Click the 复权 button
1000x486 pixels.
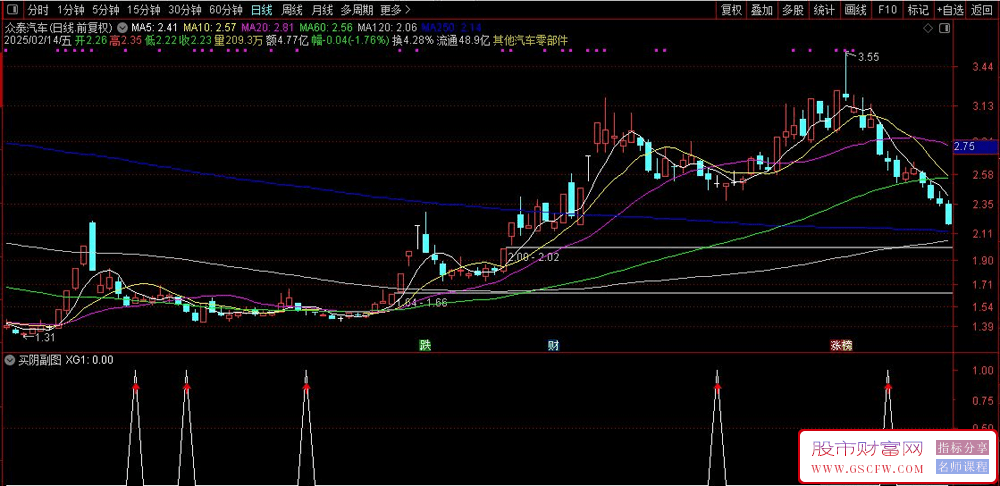732,10
